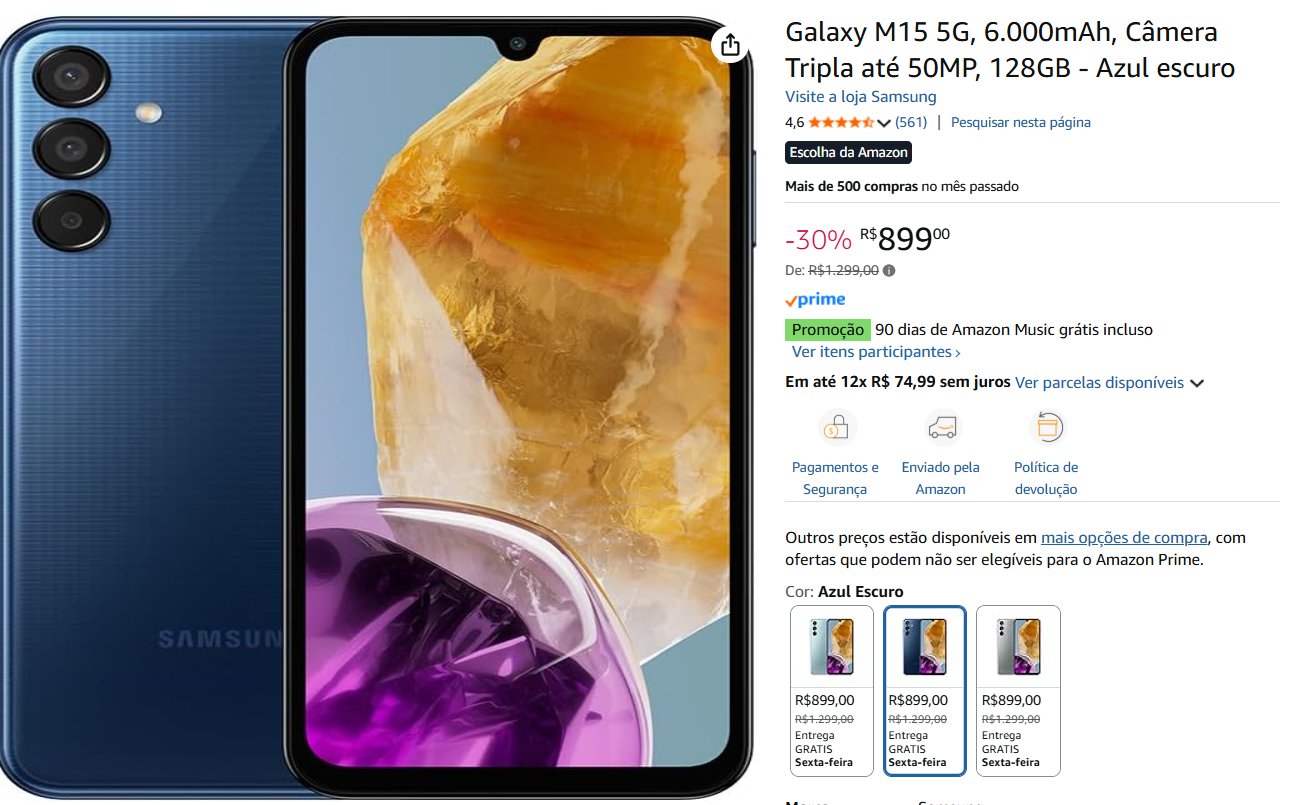Click the info icon beside R$1.299,00
1304x805 pixels.
(889, 270)
